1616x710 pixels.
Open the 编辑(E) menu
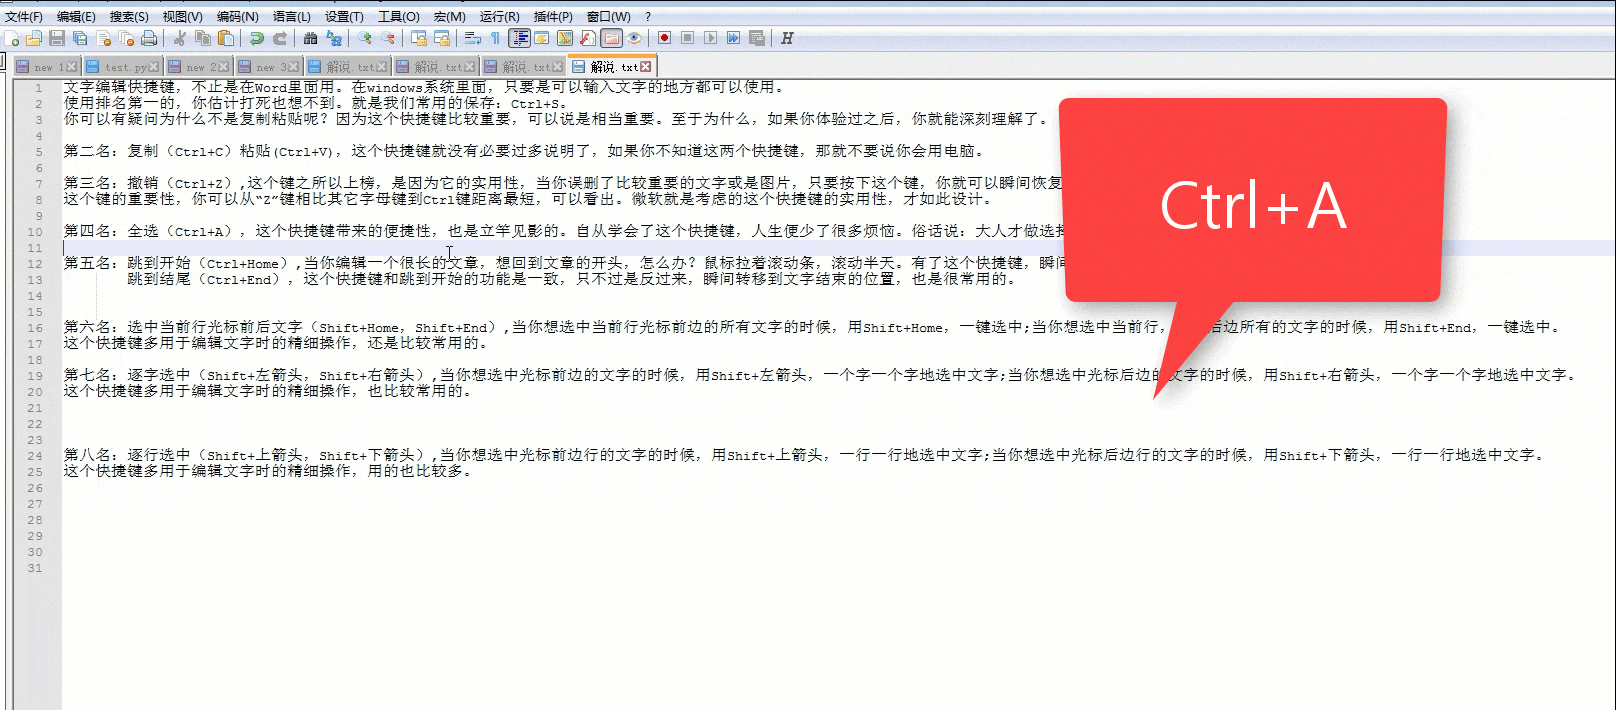(76, 16)
